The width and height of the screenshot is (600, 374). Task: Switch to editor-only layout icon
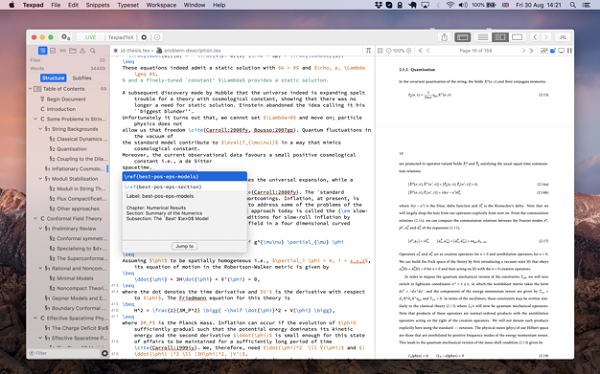pyautogui.click(x=483, y=37)
